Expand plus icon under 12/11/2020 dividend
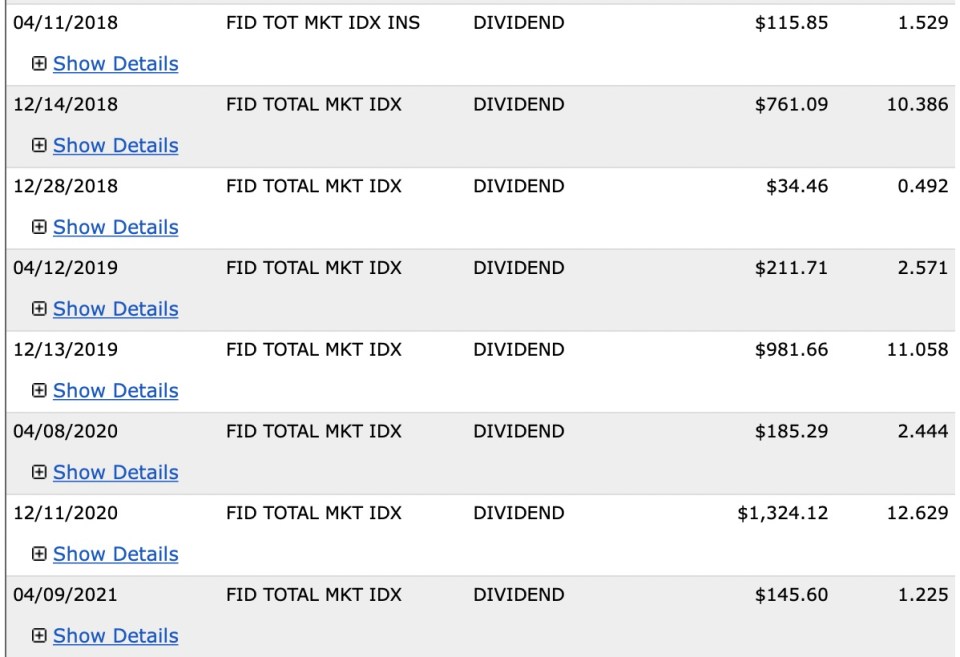Image resolution: width=960 pixels, height=657 pixels. click(x=39, y=554)
